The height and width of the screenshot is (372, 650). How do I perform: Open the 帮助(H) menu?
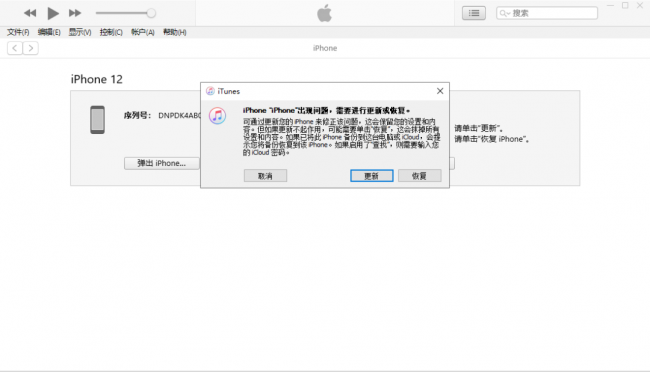pyautogui.click(x=175, y=32)
